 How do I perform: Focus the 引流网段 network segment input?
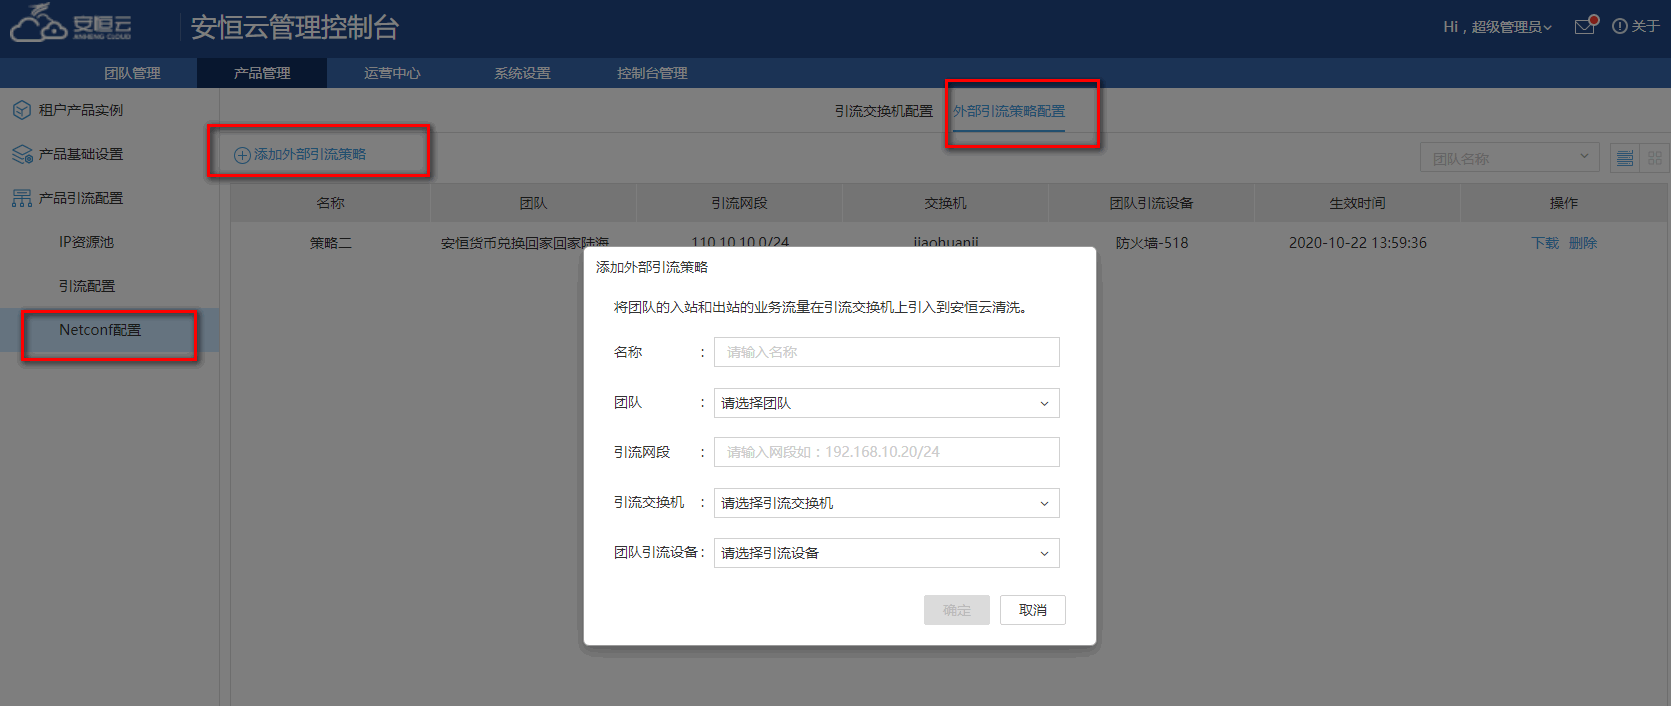886,452
